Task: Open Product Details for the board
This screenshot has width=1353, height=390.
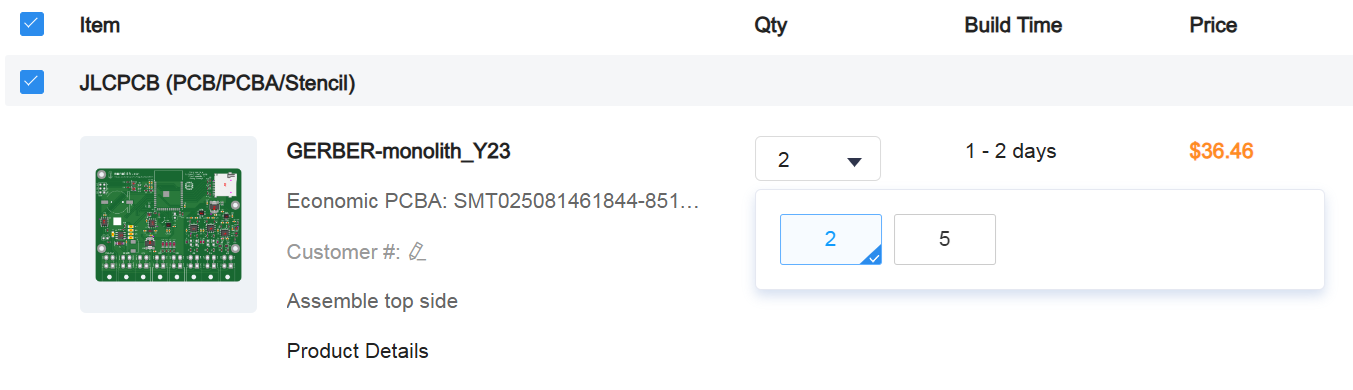Action: tap(357, 351)
